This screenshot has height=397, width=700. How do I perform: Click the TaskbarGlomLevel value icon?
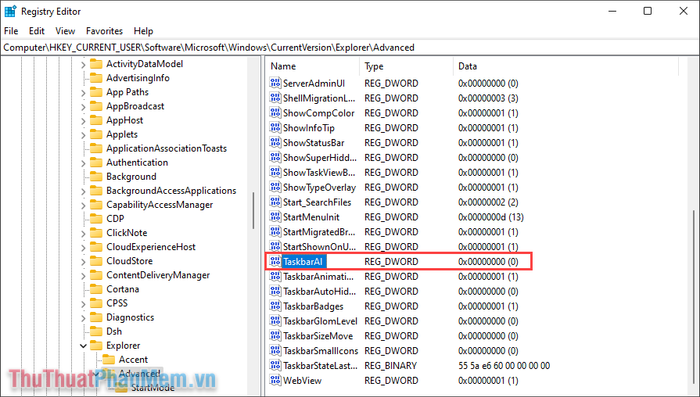coord(275,321)
